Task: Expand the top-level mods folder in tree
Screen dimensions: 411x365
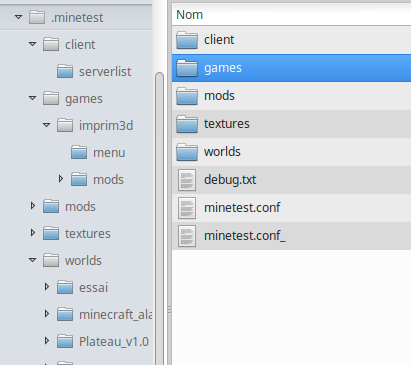Action: [x=33, y=206]
